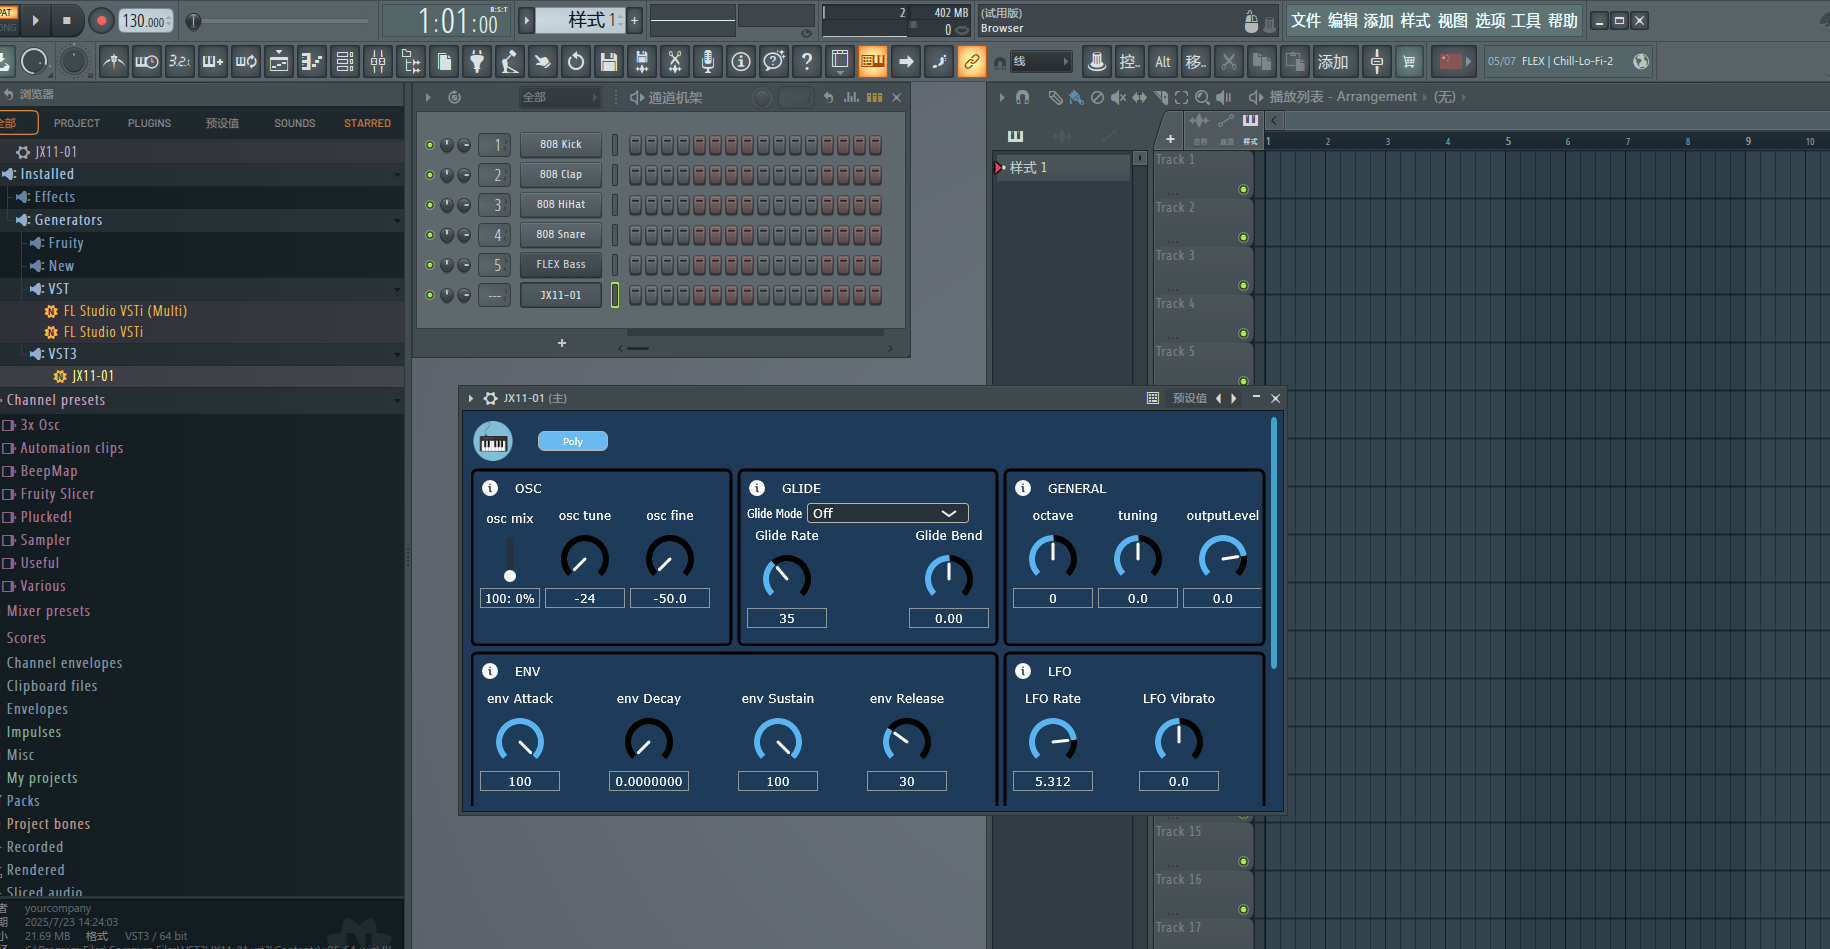Mute Track 1 in the playlist
Viewport: 1830px width, 949px height.
click(1243, 189)
